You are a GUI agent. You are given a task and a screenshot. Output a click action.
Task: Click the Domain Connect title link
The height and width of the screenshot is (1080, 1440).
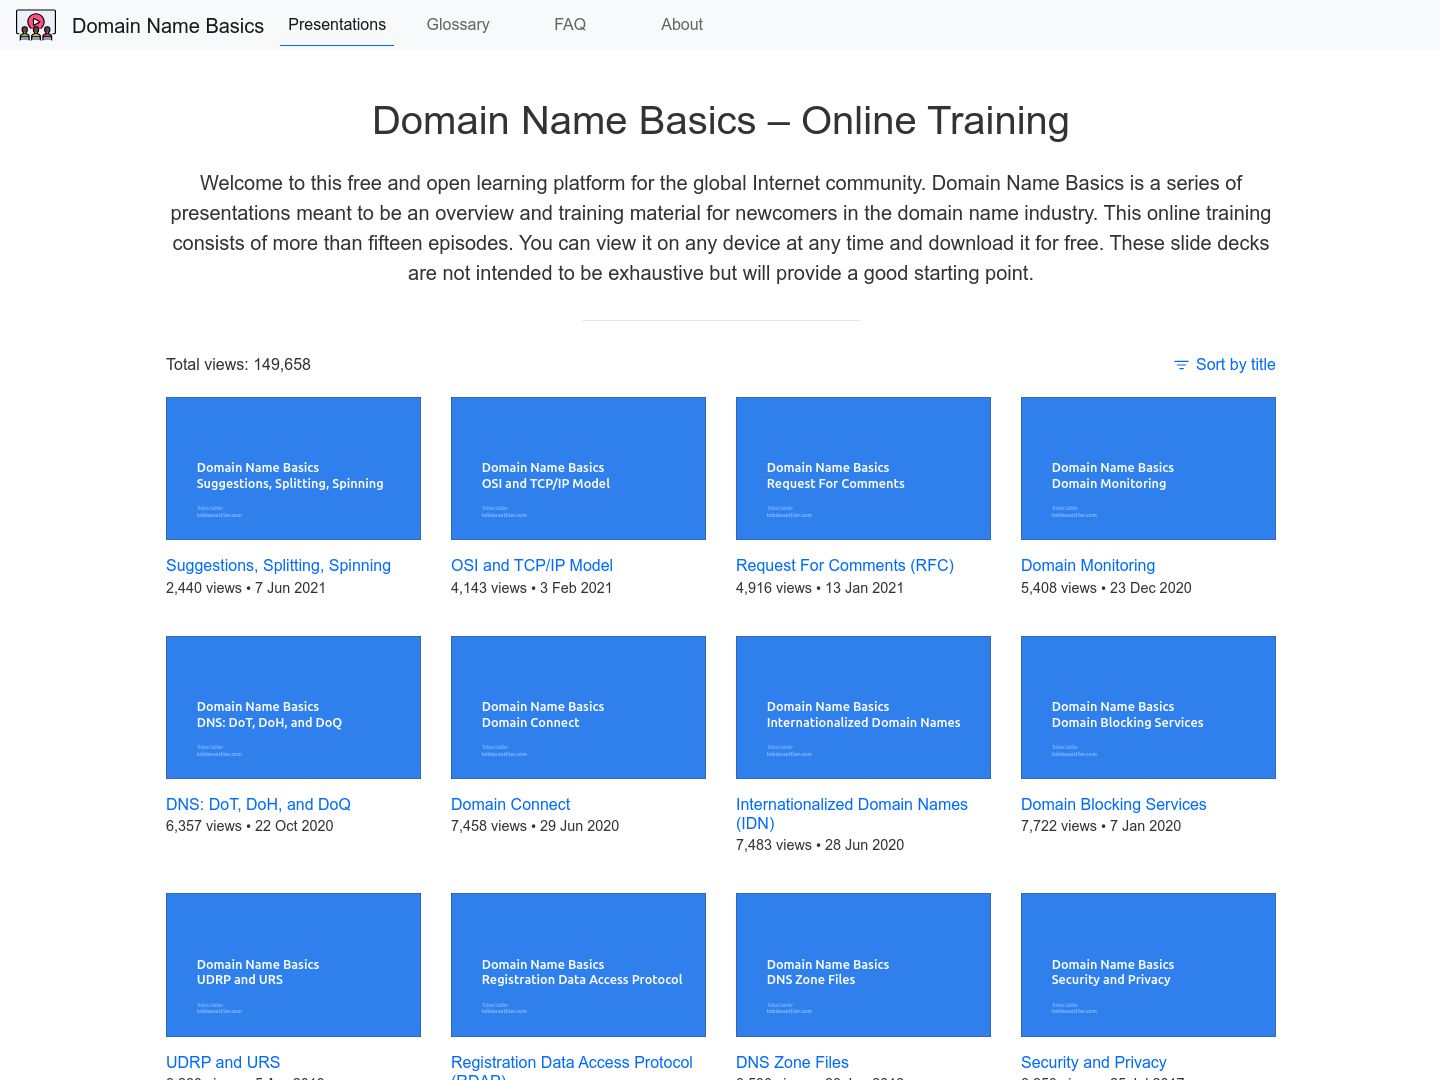coord(510,804)
